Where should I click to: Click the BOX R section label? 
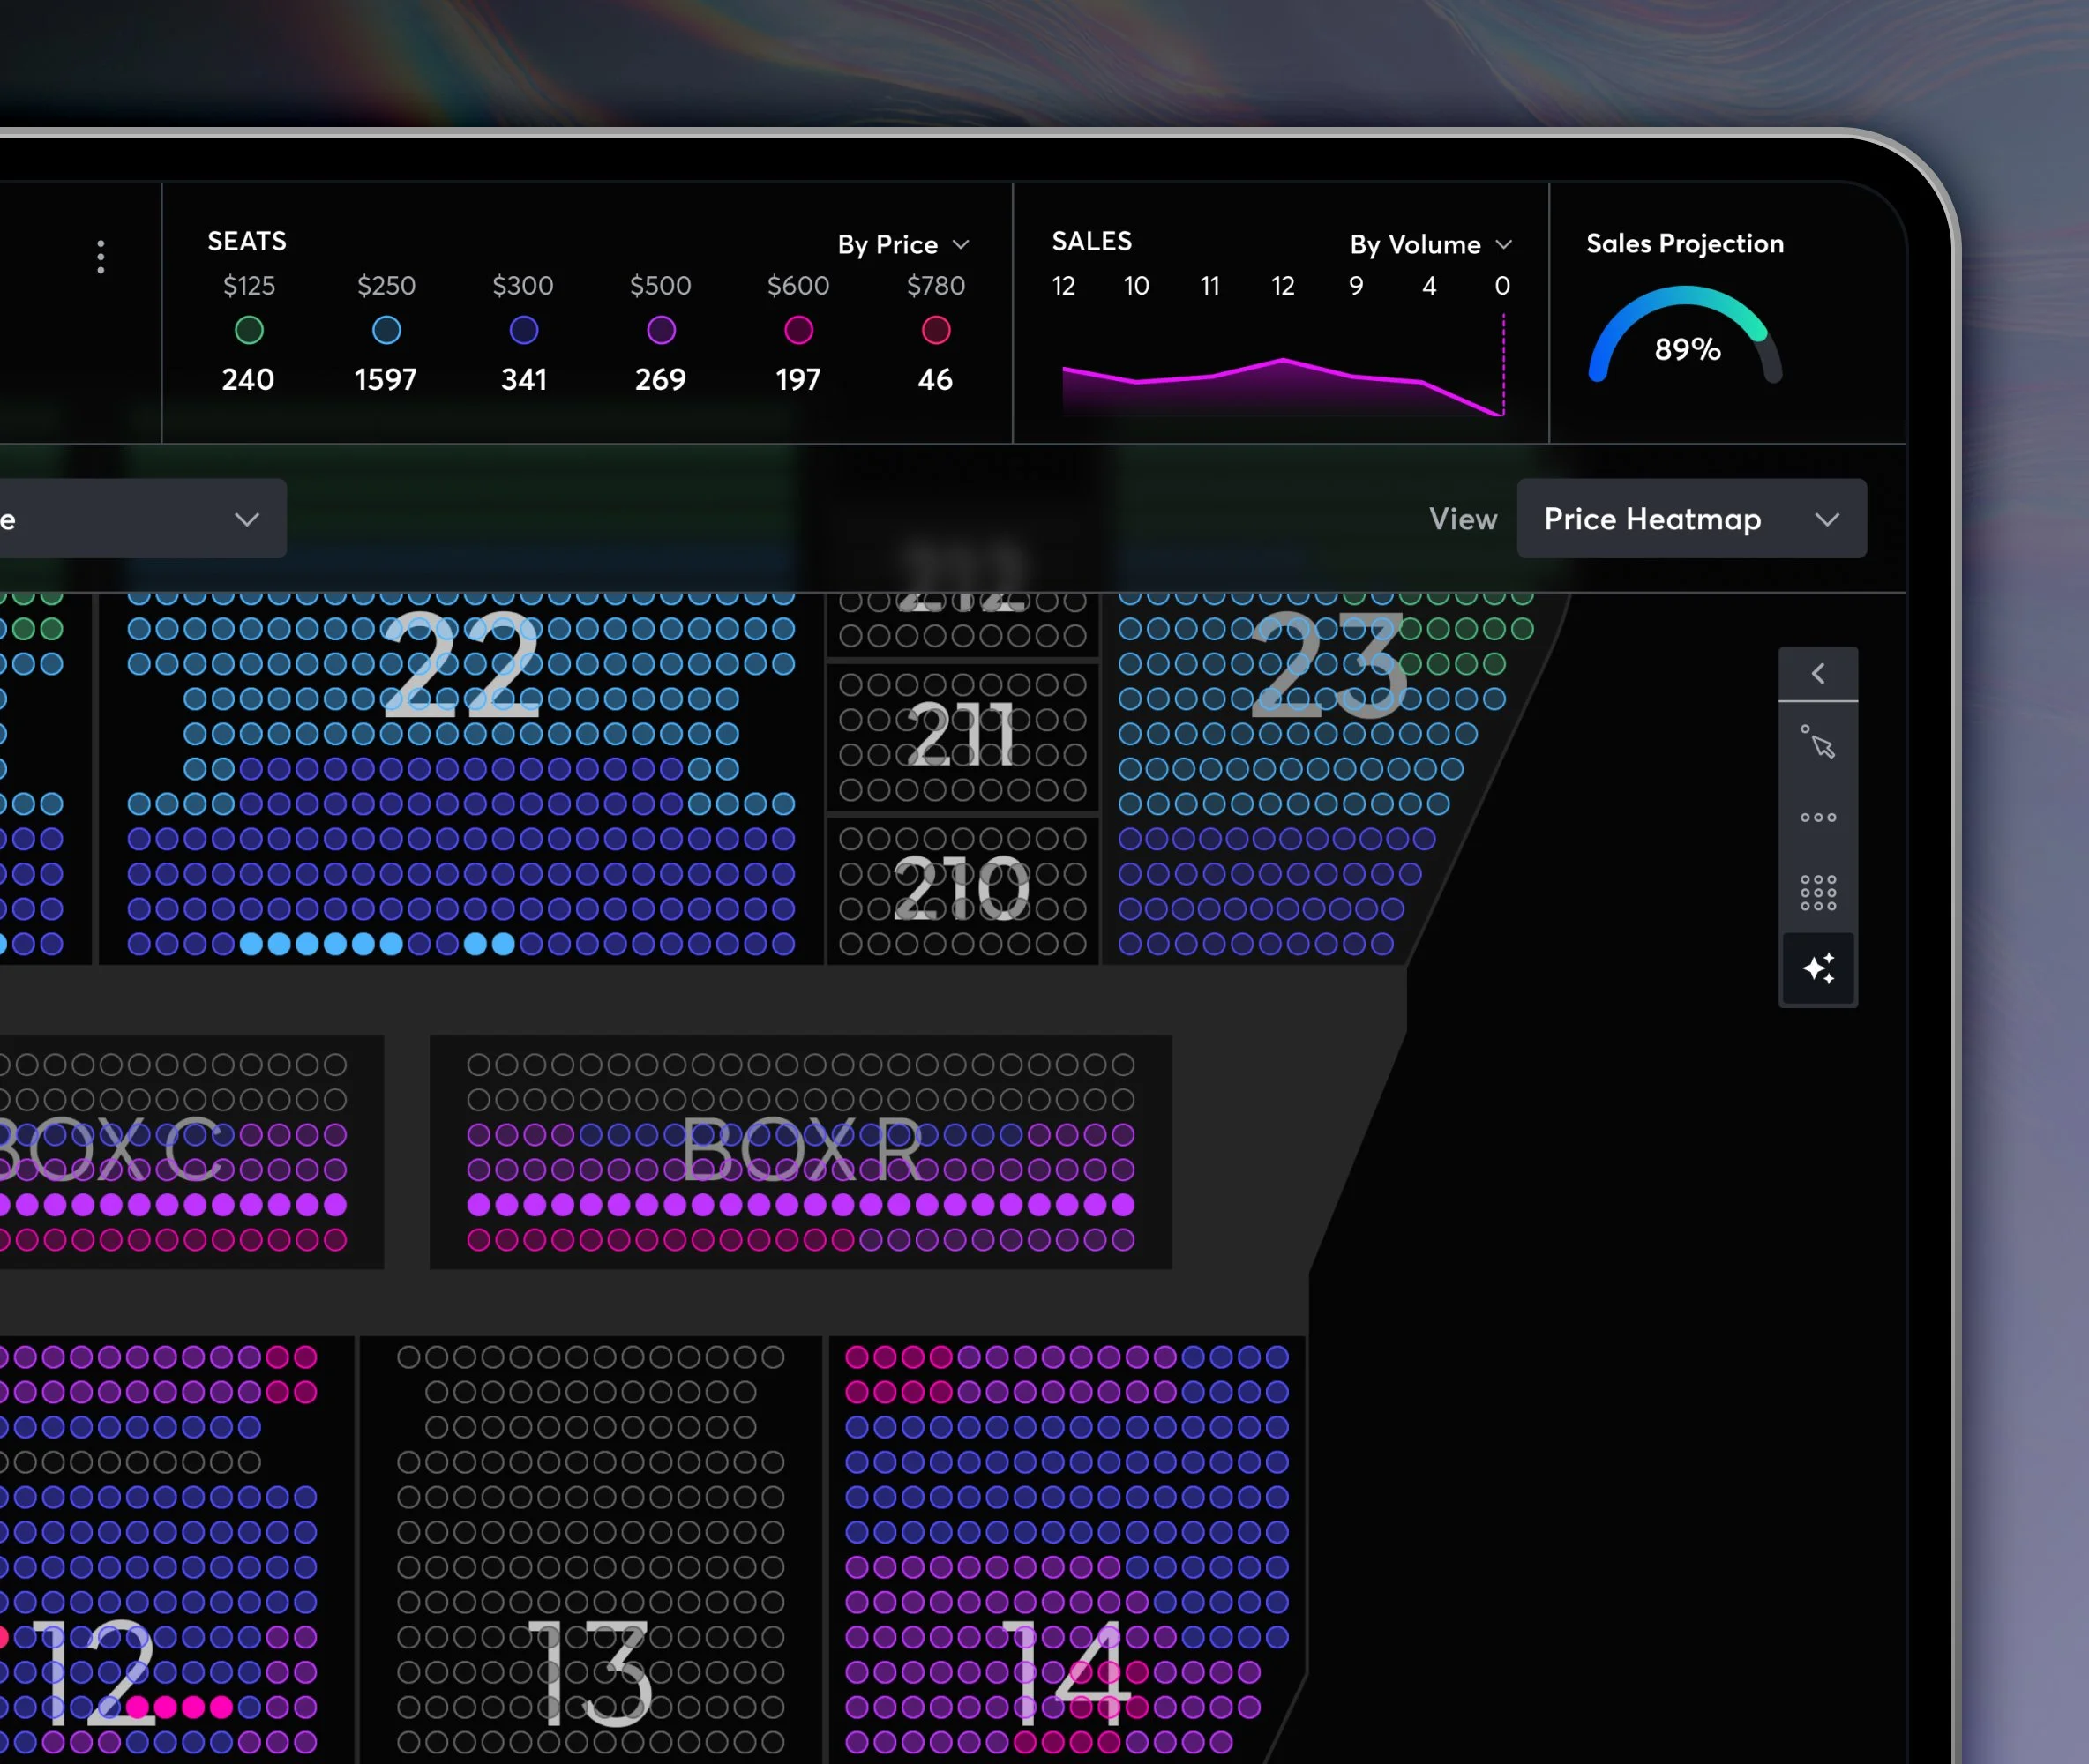pyautogui.click(x=800, y=1150)
